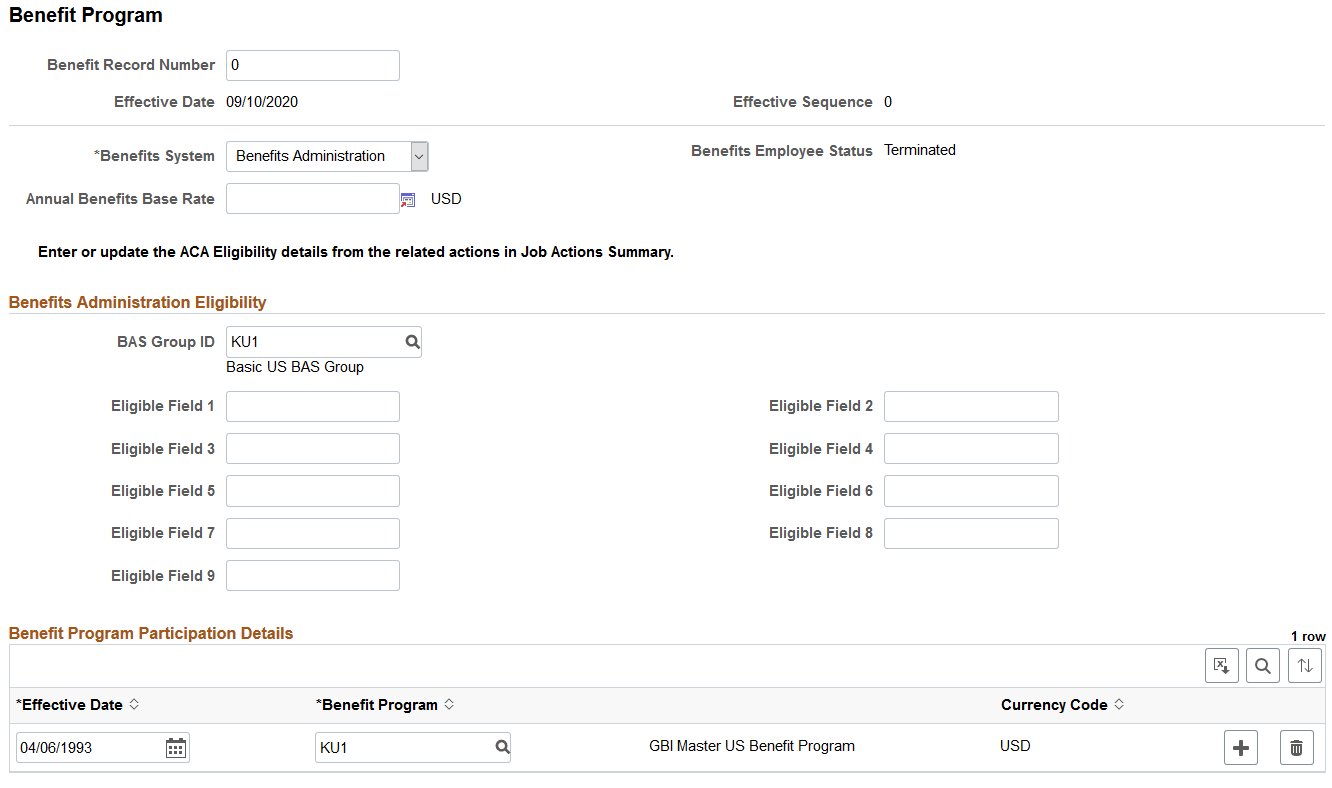The image size is (1332, 788).
Task: Click the Eligible Field 1 input
Action: 313,406
